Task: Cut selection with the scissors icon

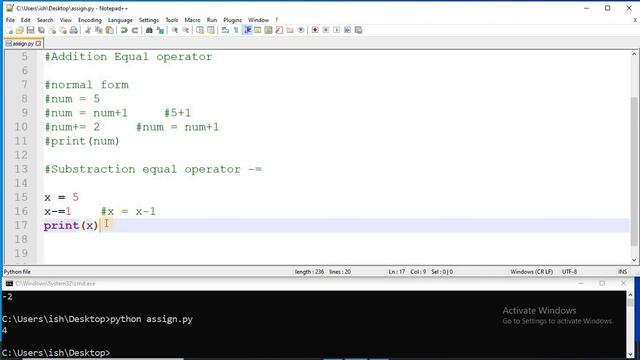Action: 88,30
